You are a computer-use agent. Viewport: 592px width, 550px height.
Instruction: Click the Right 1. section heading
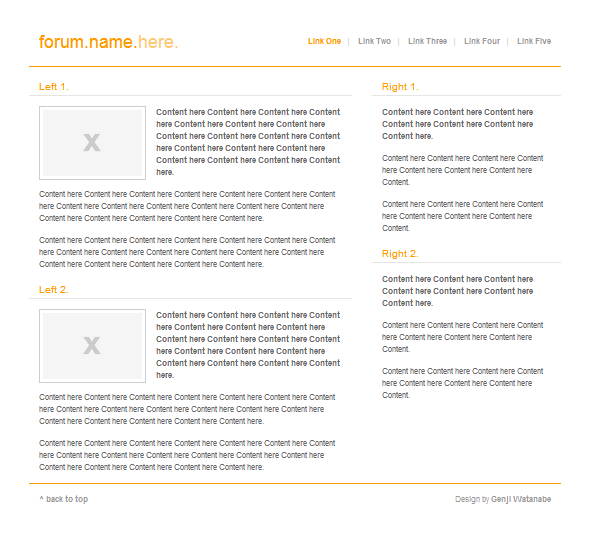[x=400, y=87]
